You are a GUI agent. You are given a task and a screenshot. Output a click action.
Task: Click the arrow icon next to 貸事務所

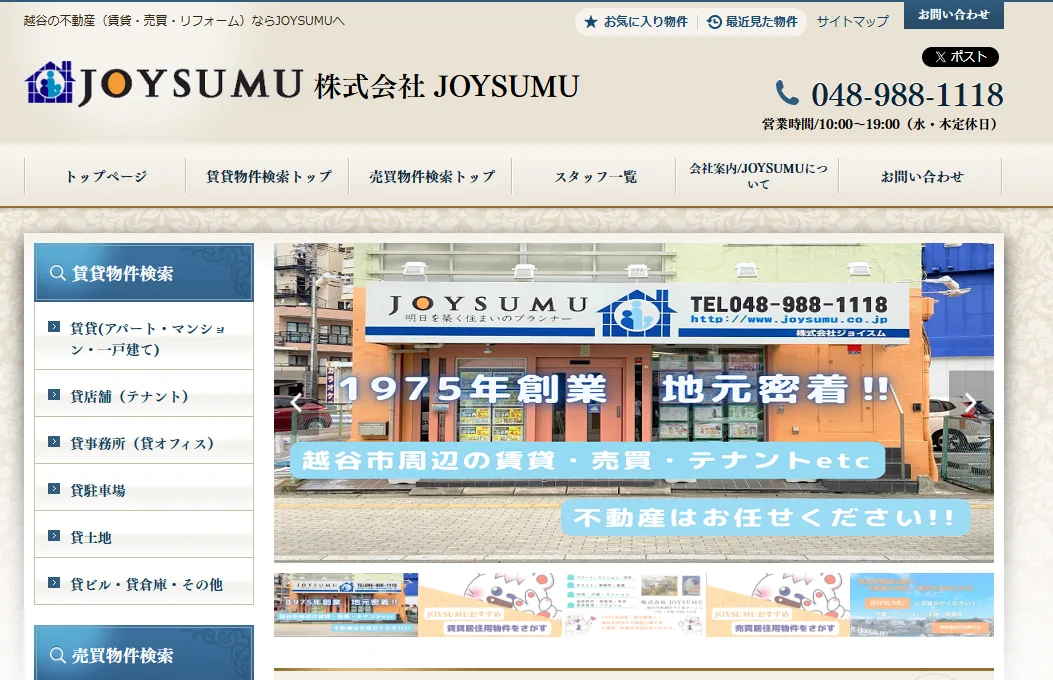[54, 442]
